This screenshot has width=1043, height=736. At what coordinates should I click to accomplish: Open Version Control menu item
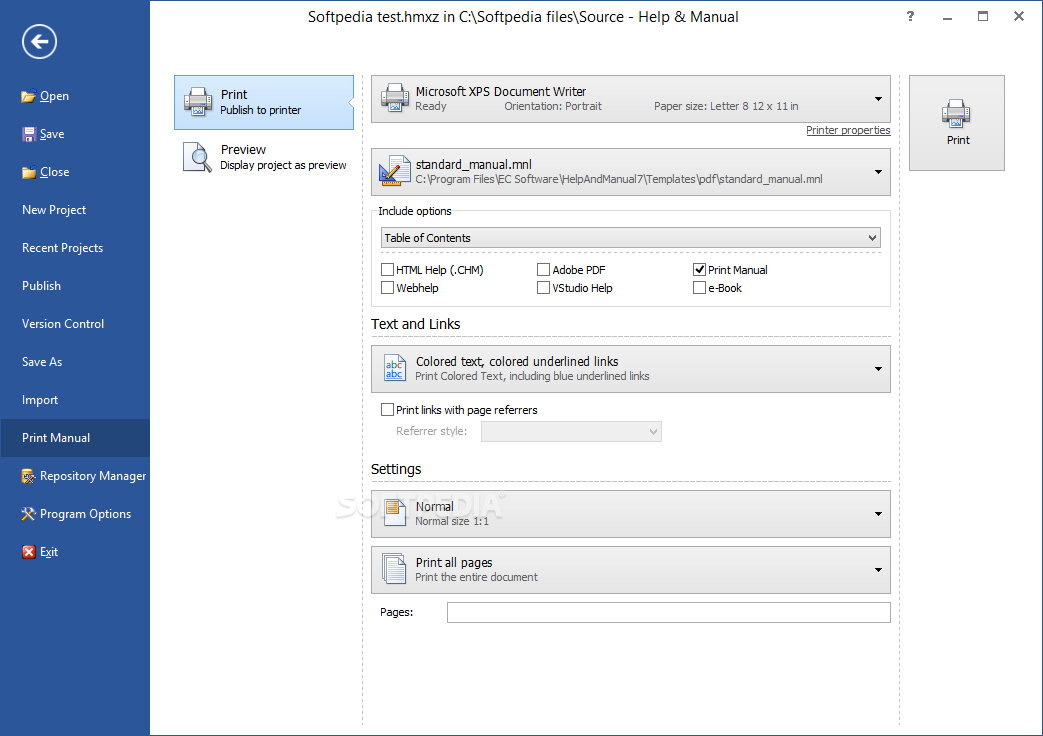63,323
